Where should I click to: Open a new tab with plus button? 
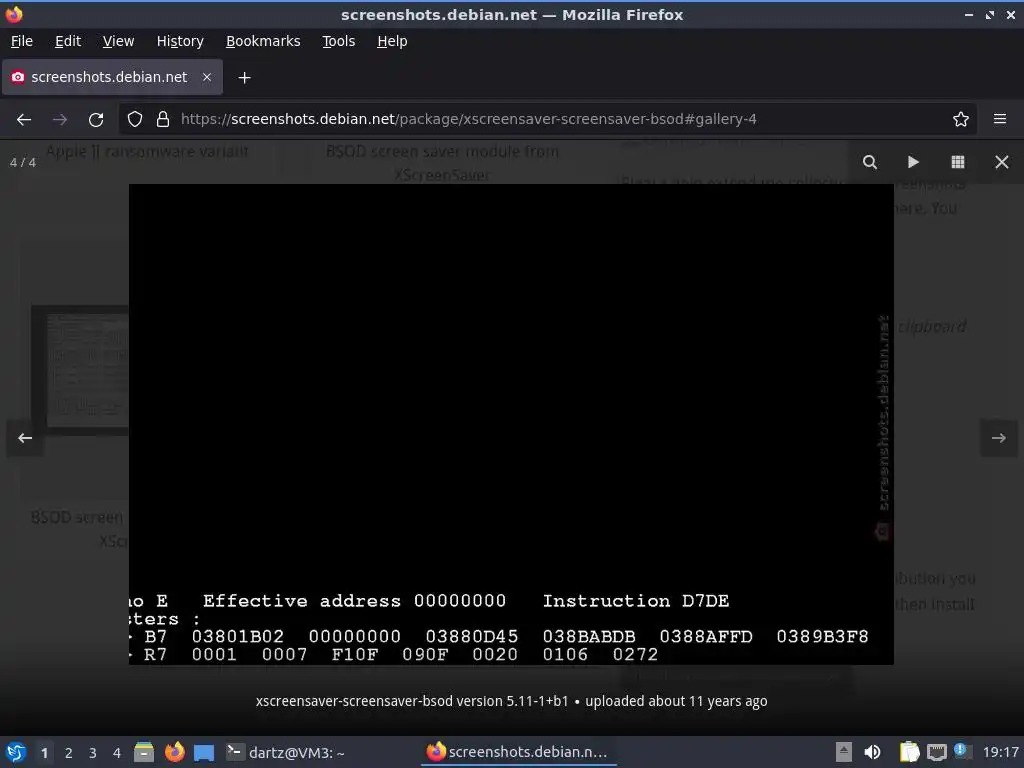pos(244,78)
